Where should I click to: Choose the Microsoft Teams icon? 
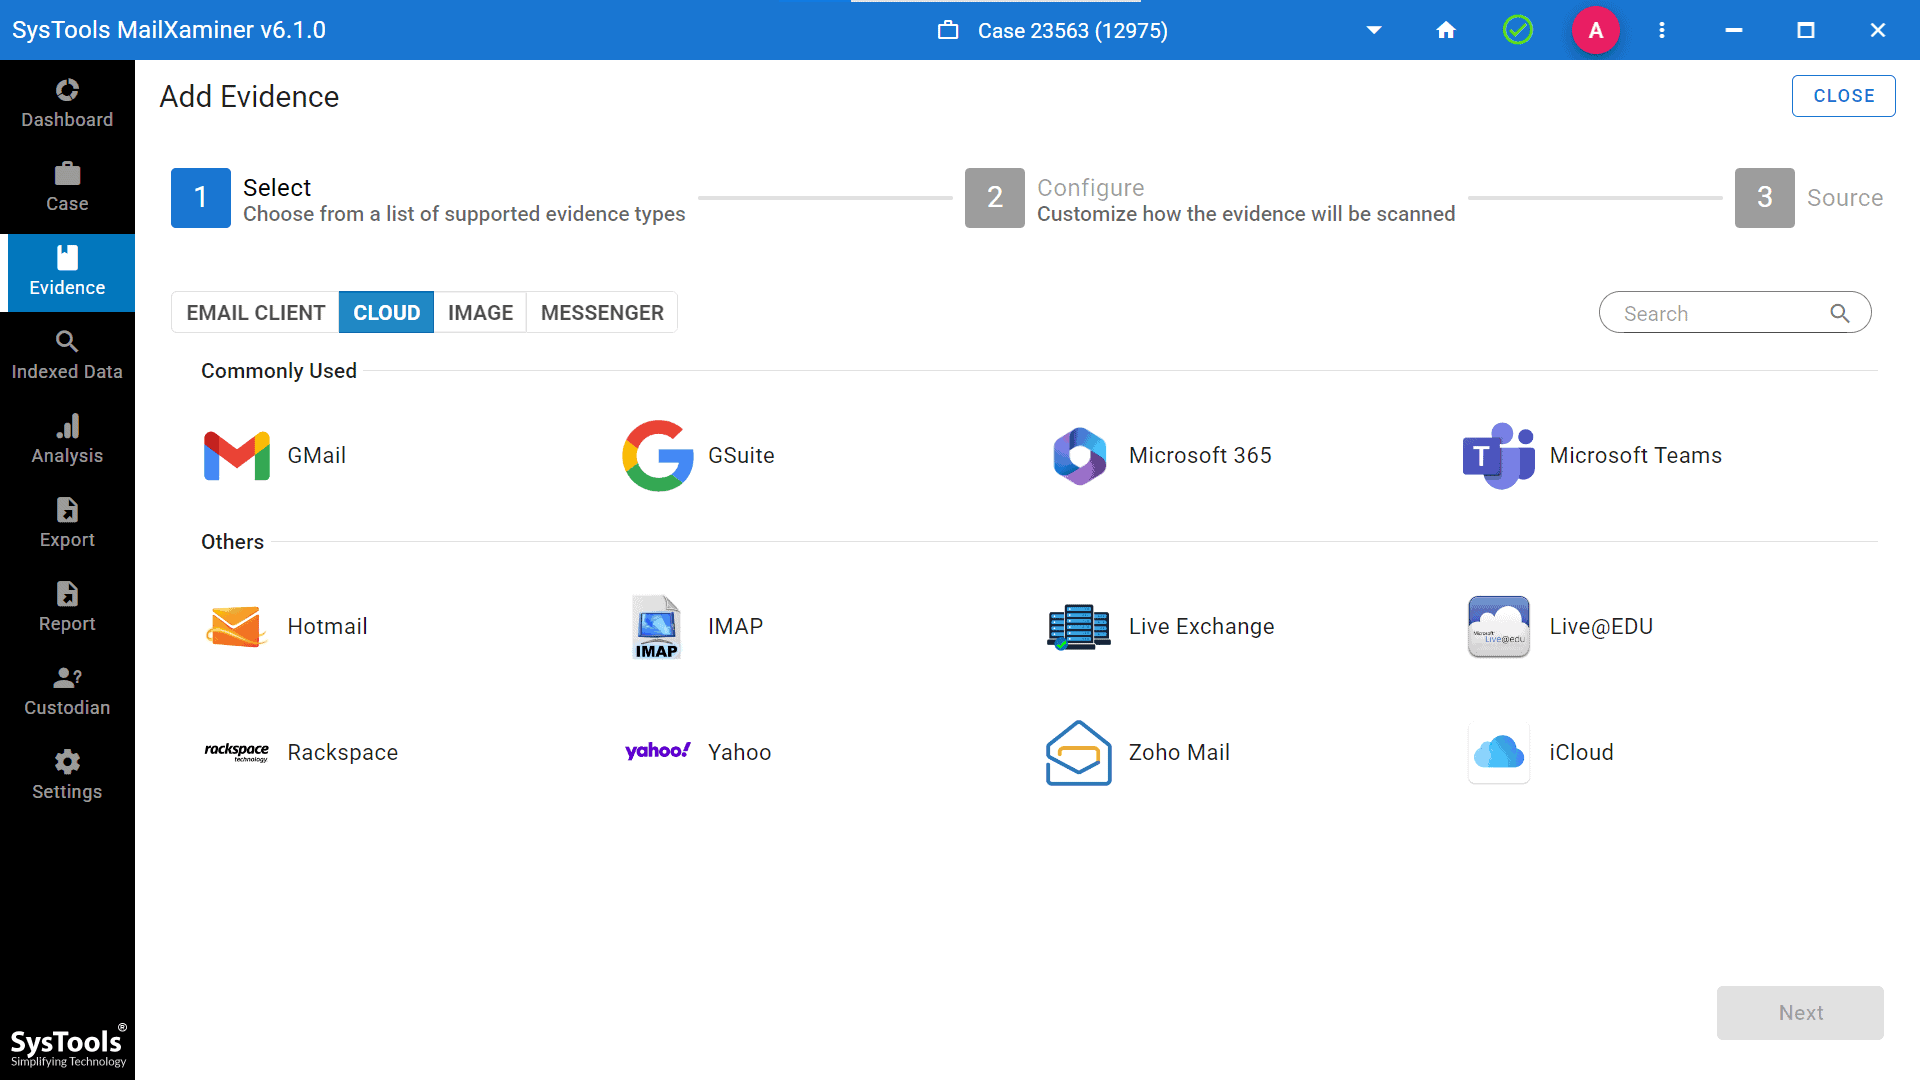1499,456
